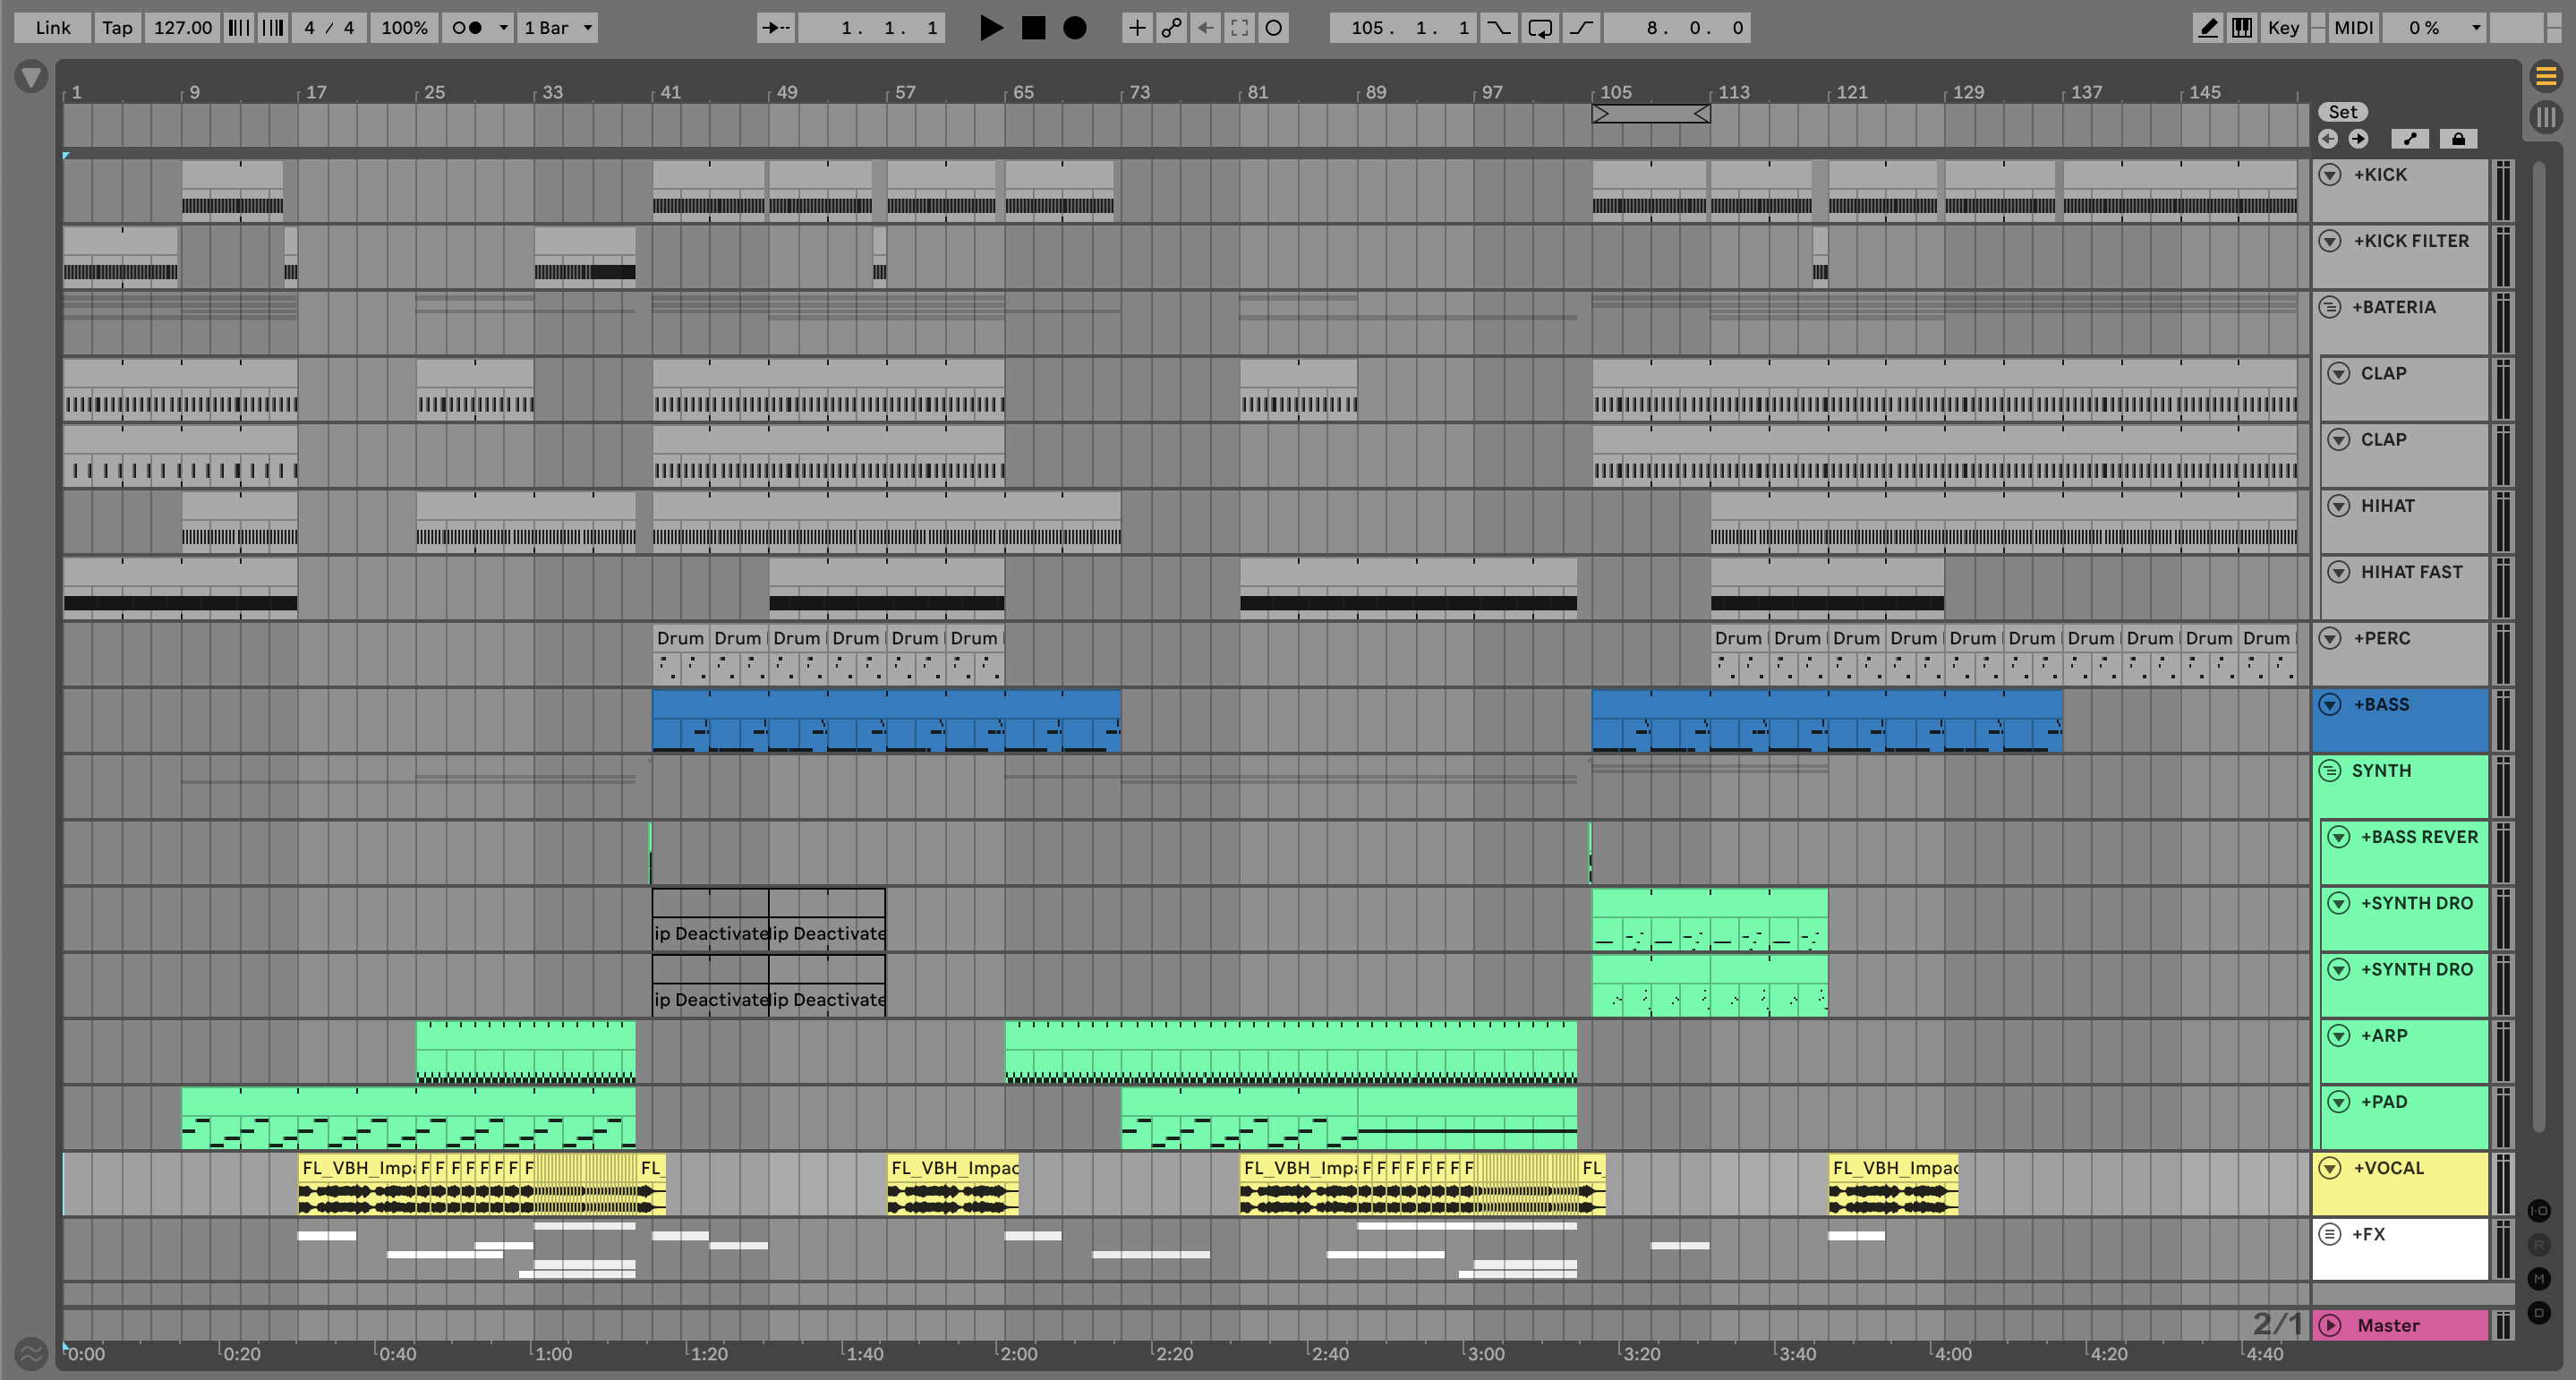Jump to next locator arrow

click(2358, 139)
